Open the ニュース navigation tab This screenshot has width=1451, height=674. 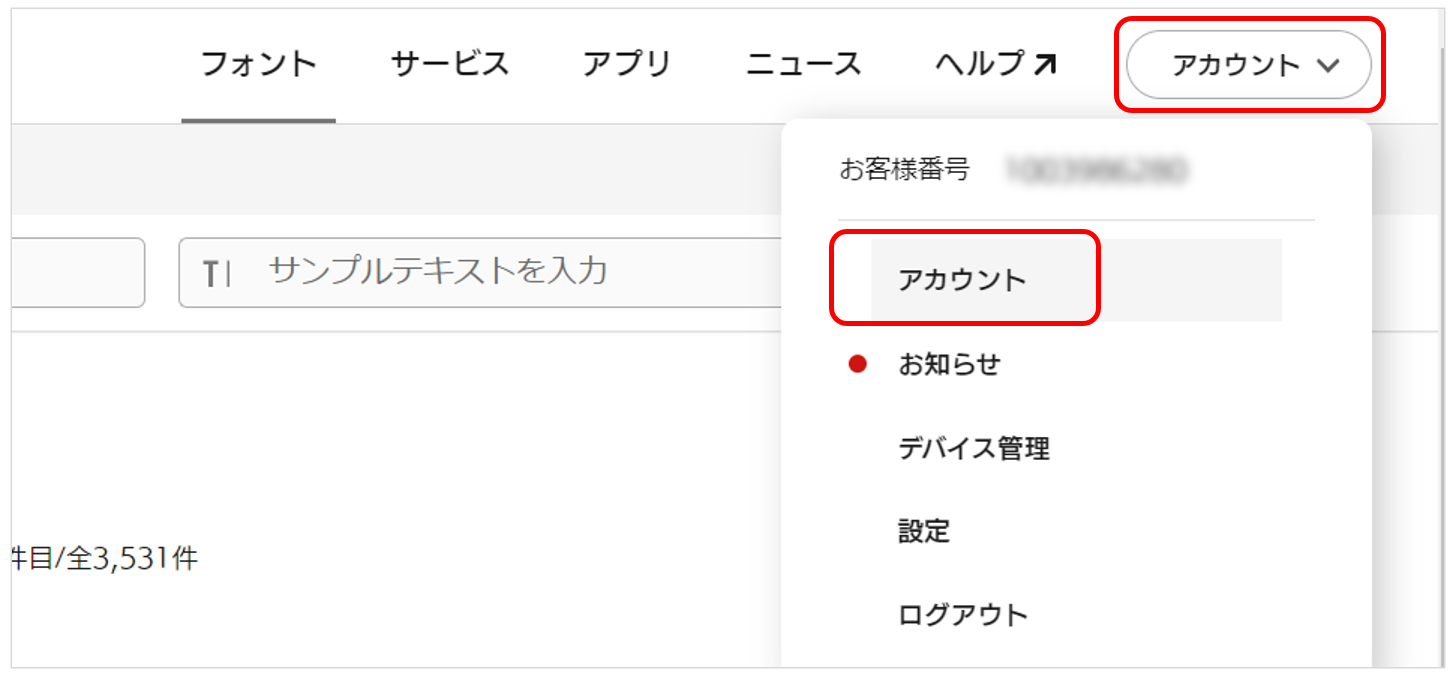803,65
